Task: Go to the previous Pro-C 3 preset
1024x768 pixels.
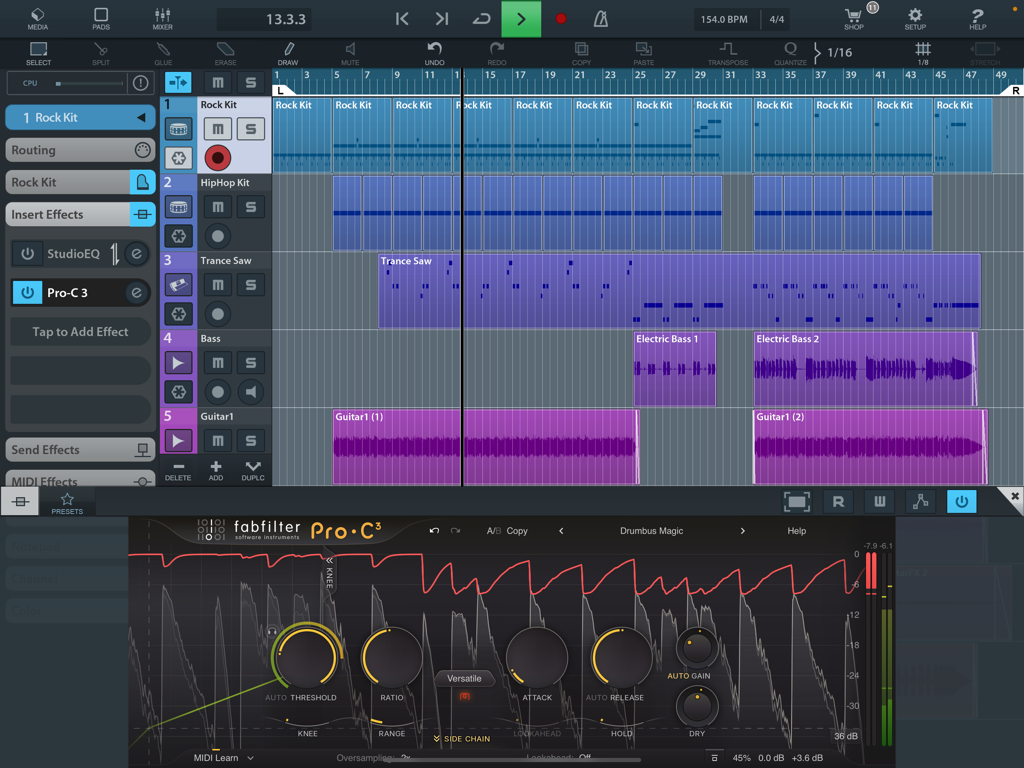Action: click(561, 531)
